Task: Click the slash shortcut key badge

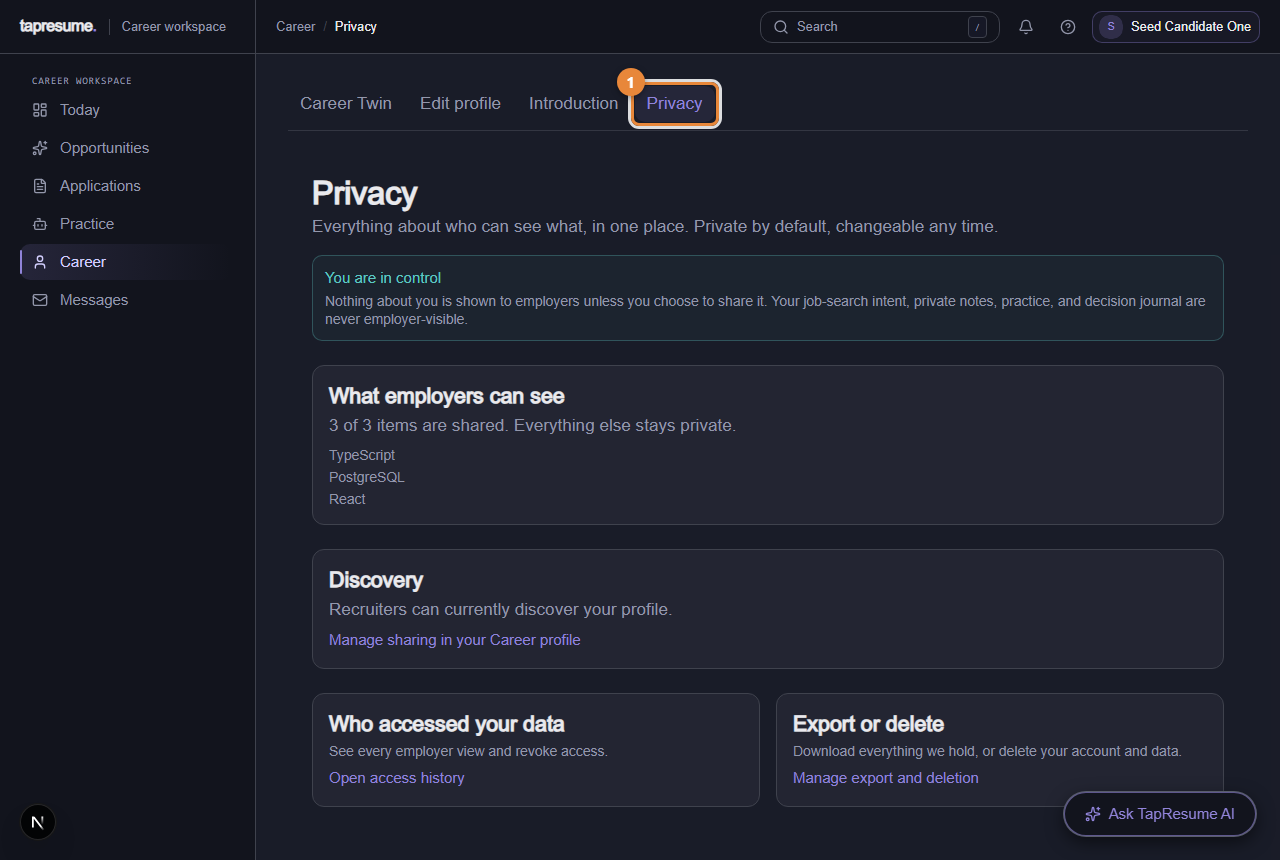Action: coord(977,27)
